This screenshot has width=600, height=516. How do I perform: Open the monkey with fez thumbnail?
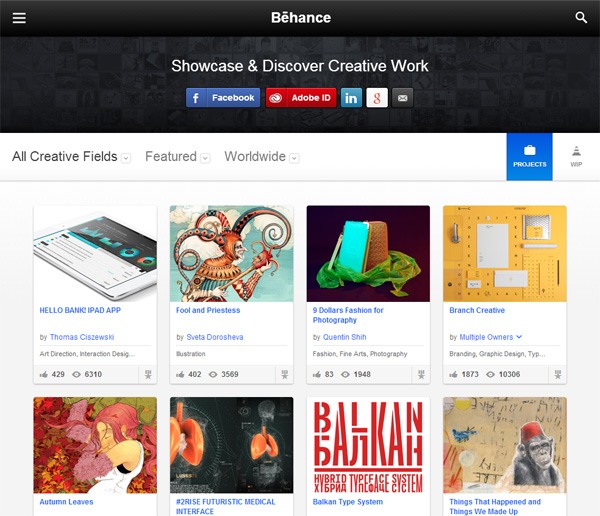505,445
